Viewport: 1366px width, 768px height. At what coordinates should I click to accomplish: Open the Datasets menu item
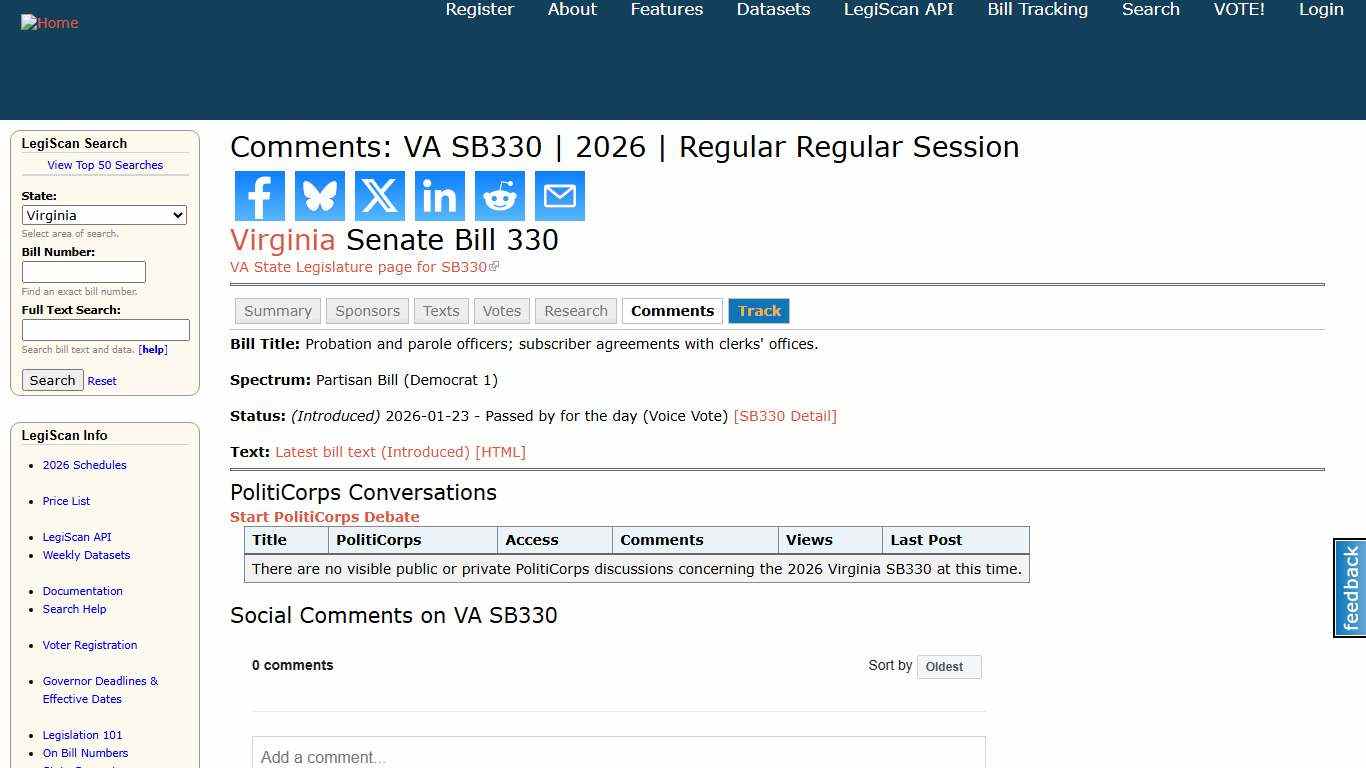coord(773,10)
